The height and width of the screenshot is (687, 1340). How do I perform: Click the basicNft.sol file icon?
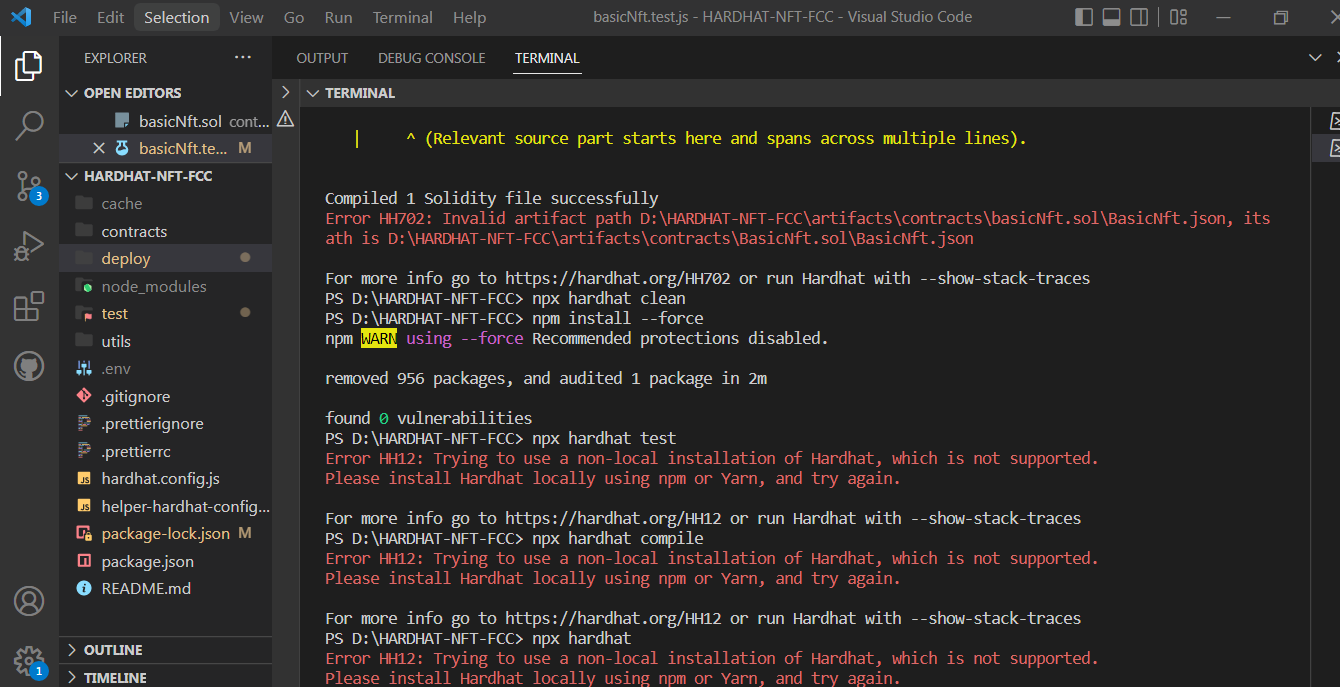pyautogui.click(x=122, y=121)
